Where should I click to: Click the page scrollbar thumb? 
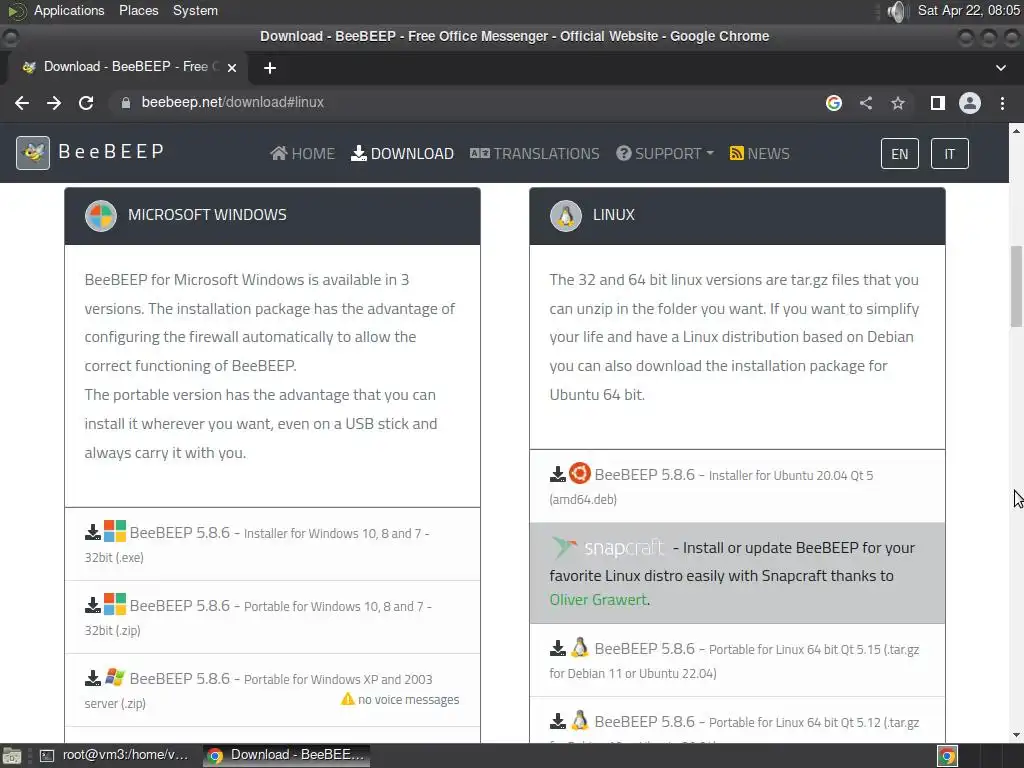(1016, 286)
